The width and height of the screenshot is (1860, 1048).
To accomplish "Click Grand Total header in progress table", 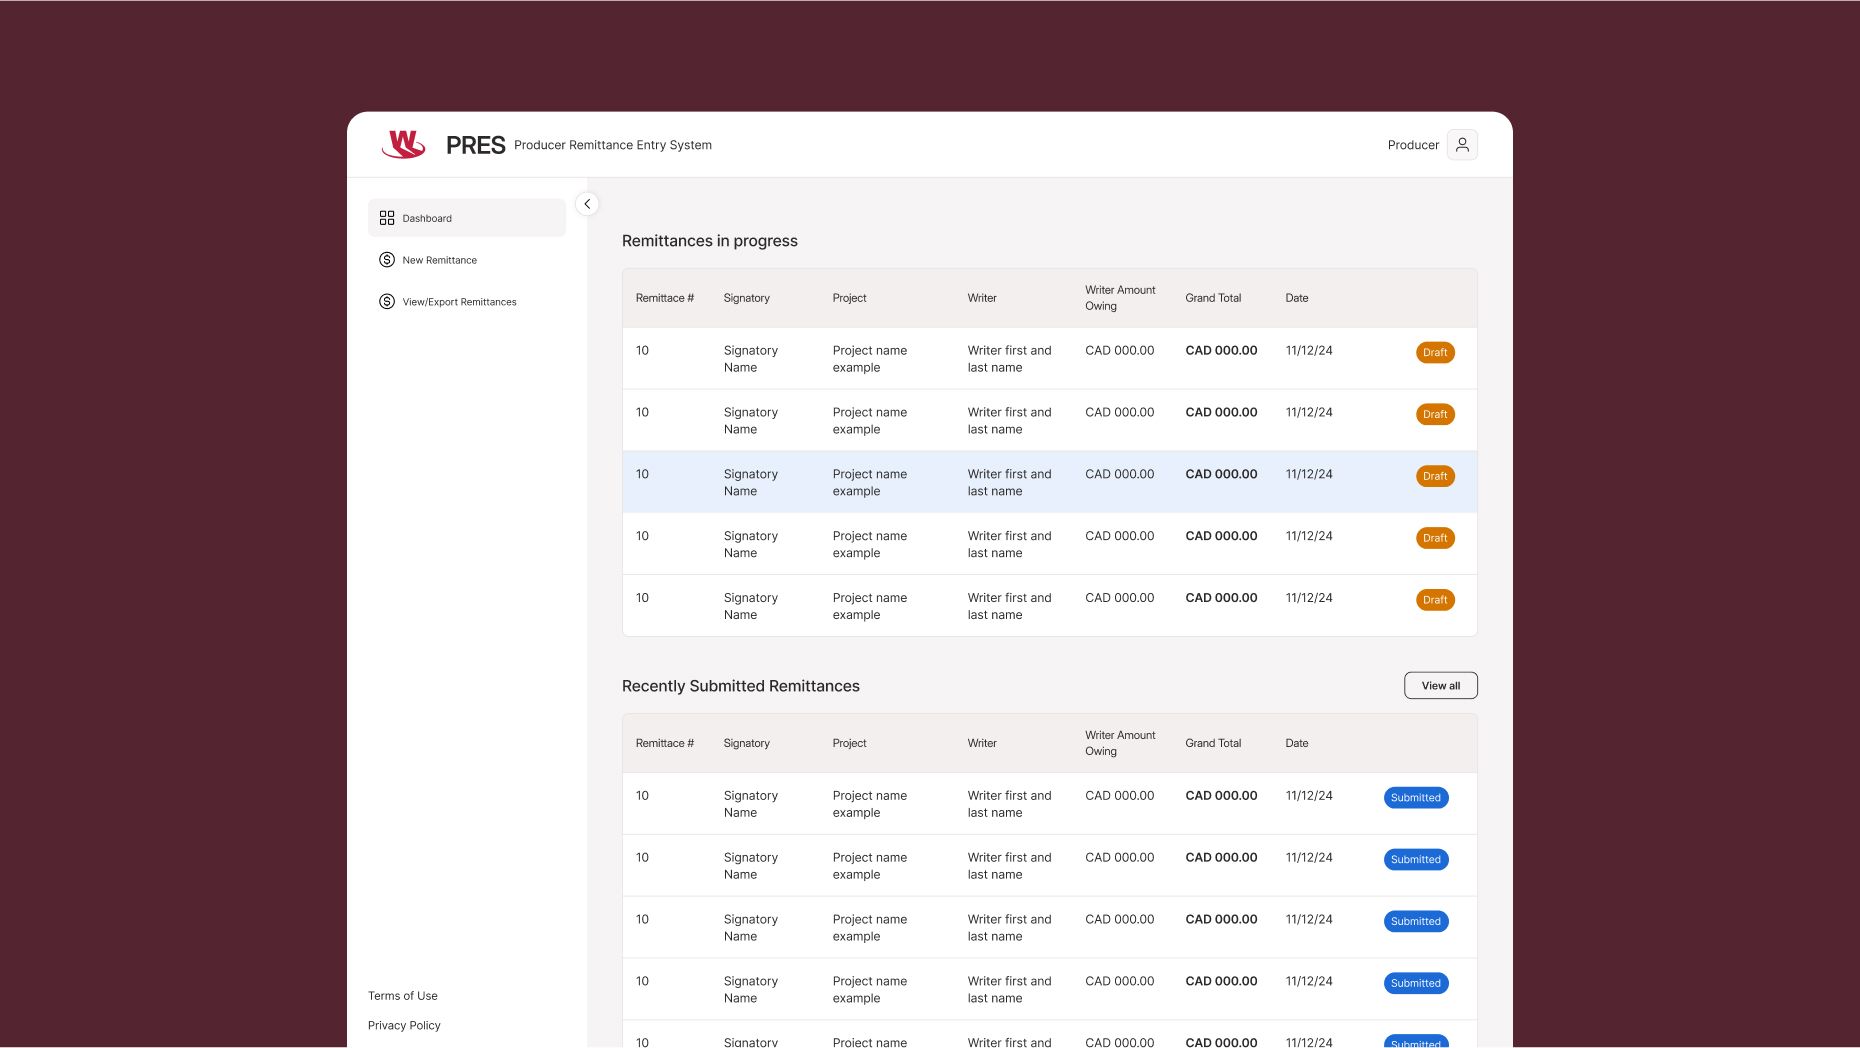I will [x=1213, y=298].
